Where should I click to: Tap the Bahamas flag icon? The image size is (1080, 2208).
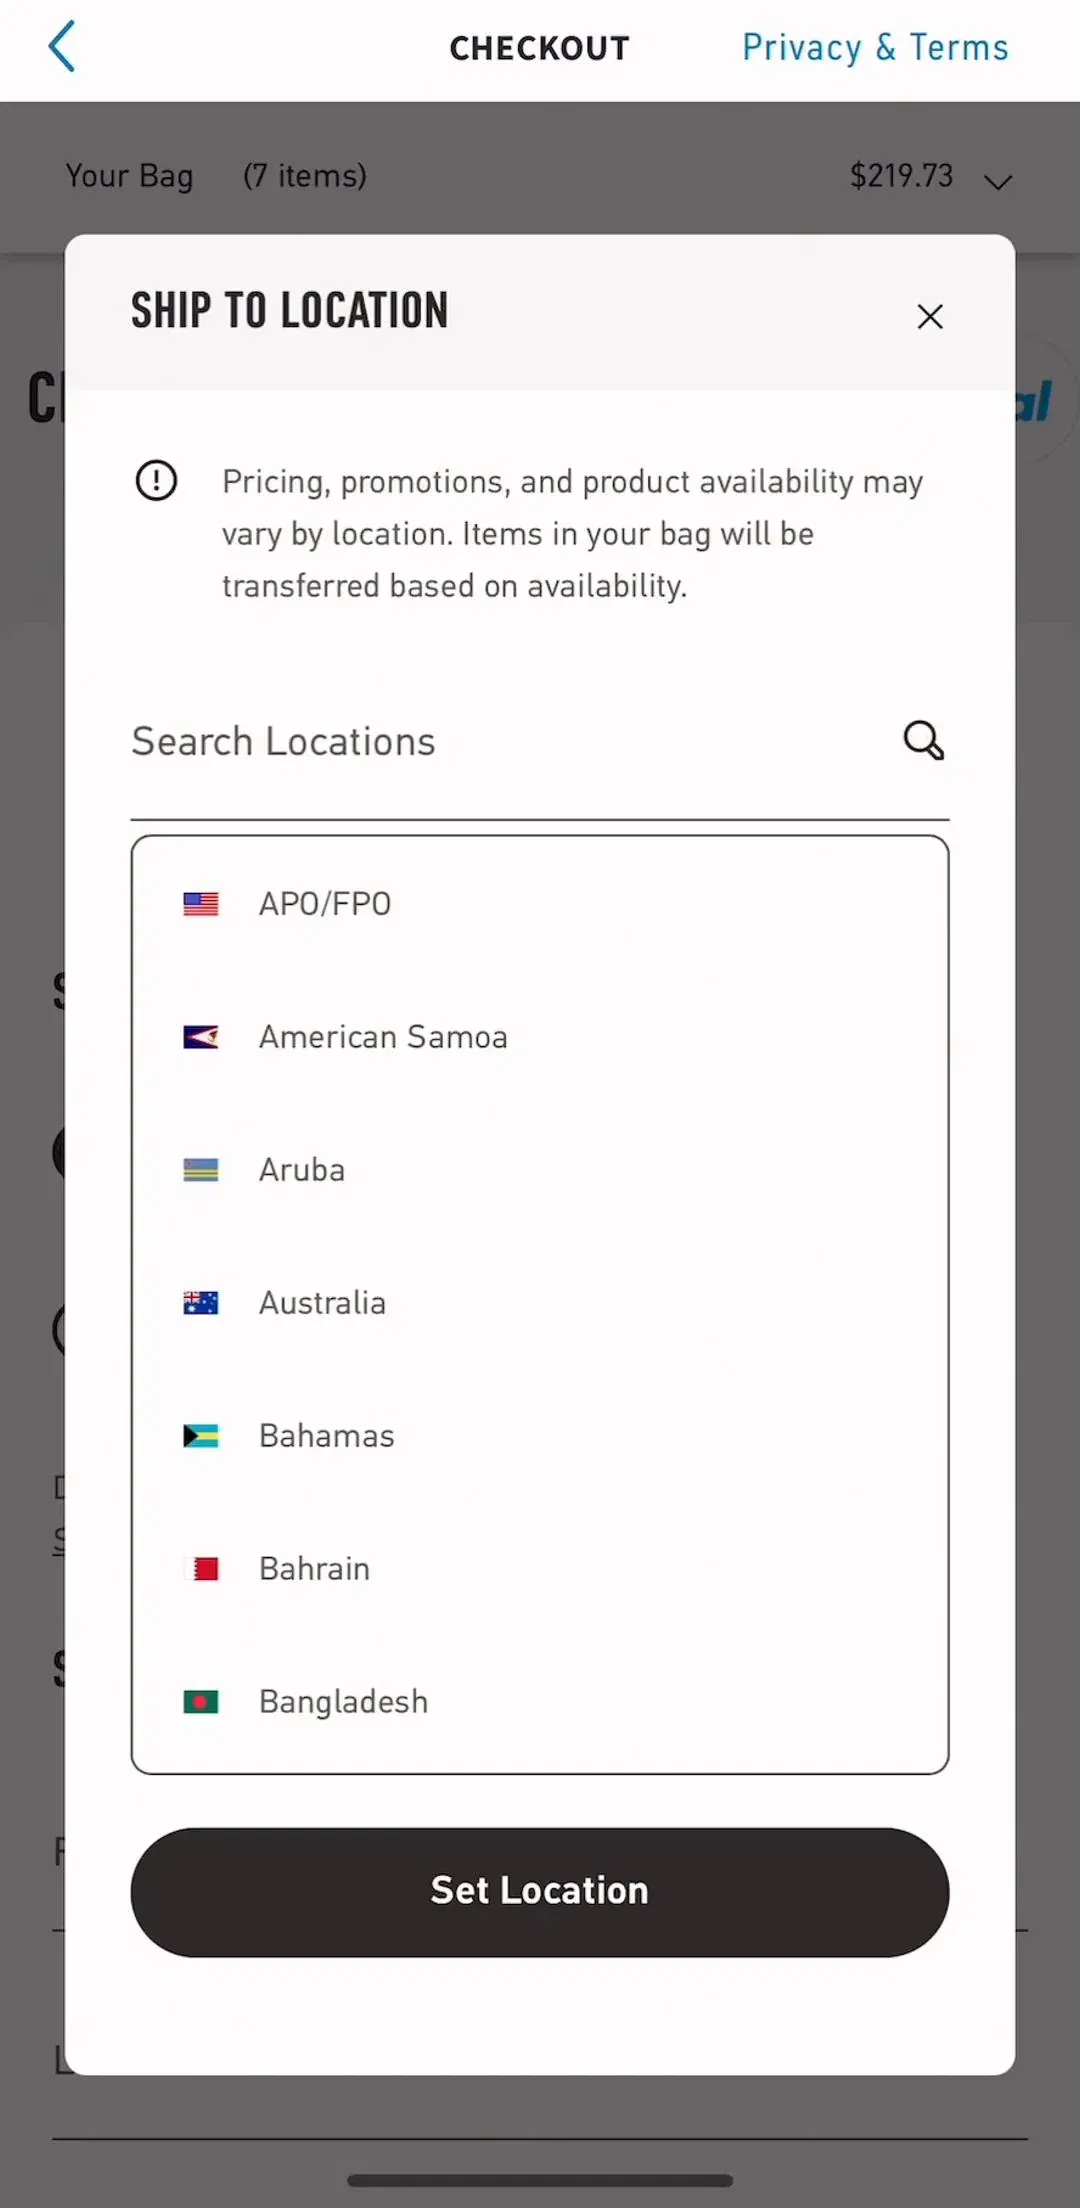click(201, 1436)
